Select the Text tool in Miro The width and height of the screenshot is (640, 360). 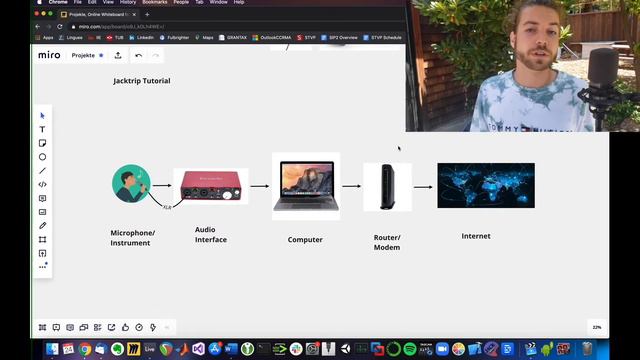click(x=42, y=129)
